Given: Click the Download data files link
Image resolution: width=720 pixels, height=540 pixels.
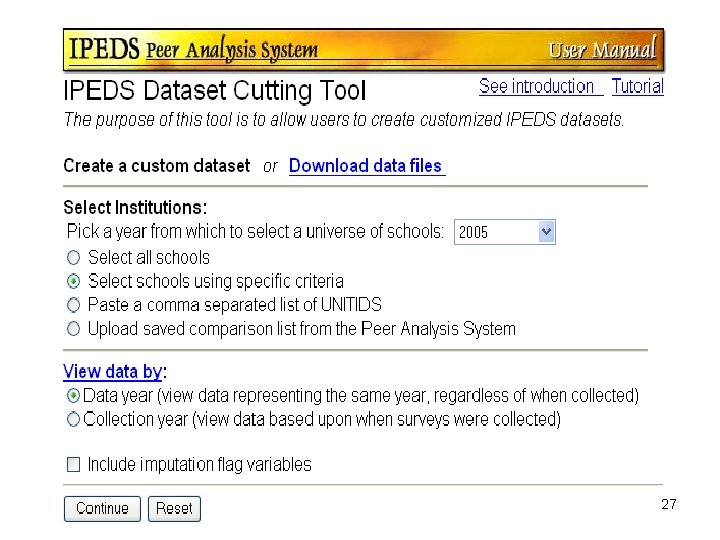Looking at the screenshot, I should coord(365,167).
